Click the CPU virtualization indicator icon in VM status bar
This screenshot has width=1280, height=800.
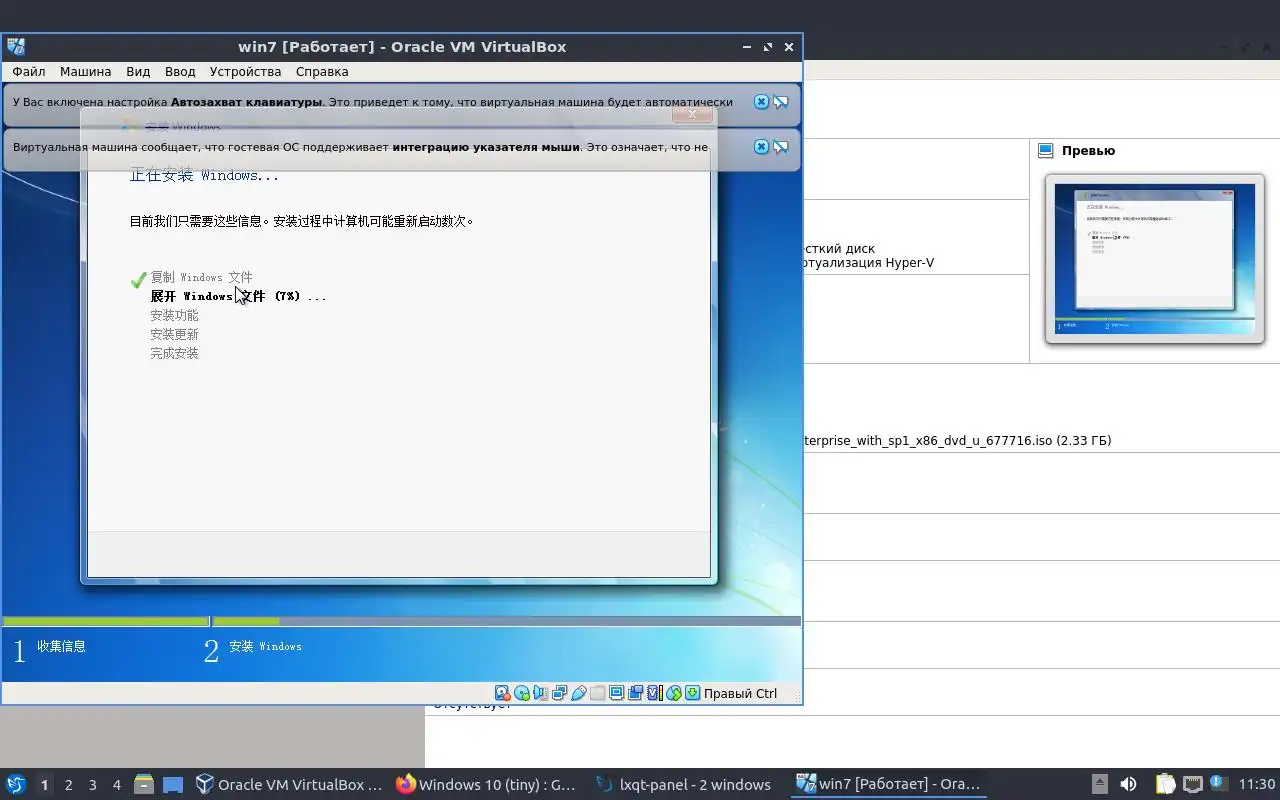coord(655,693)
